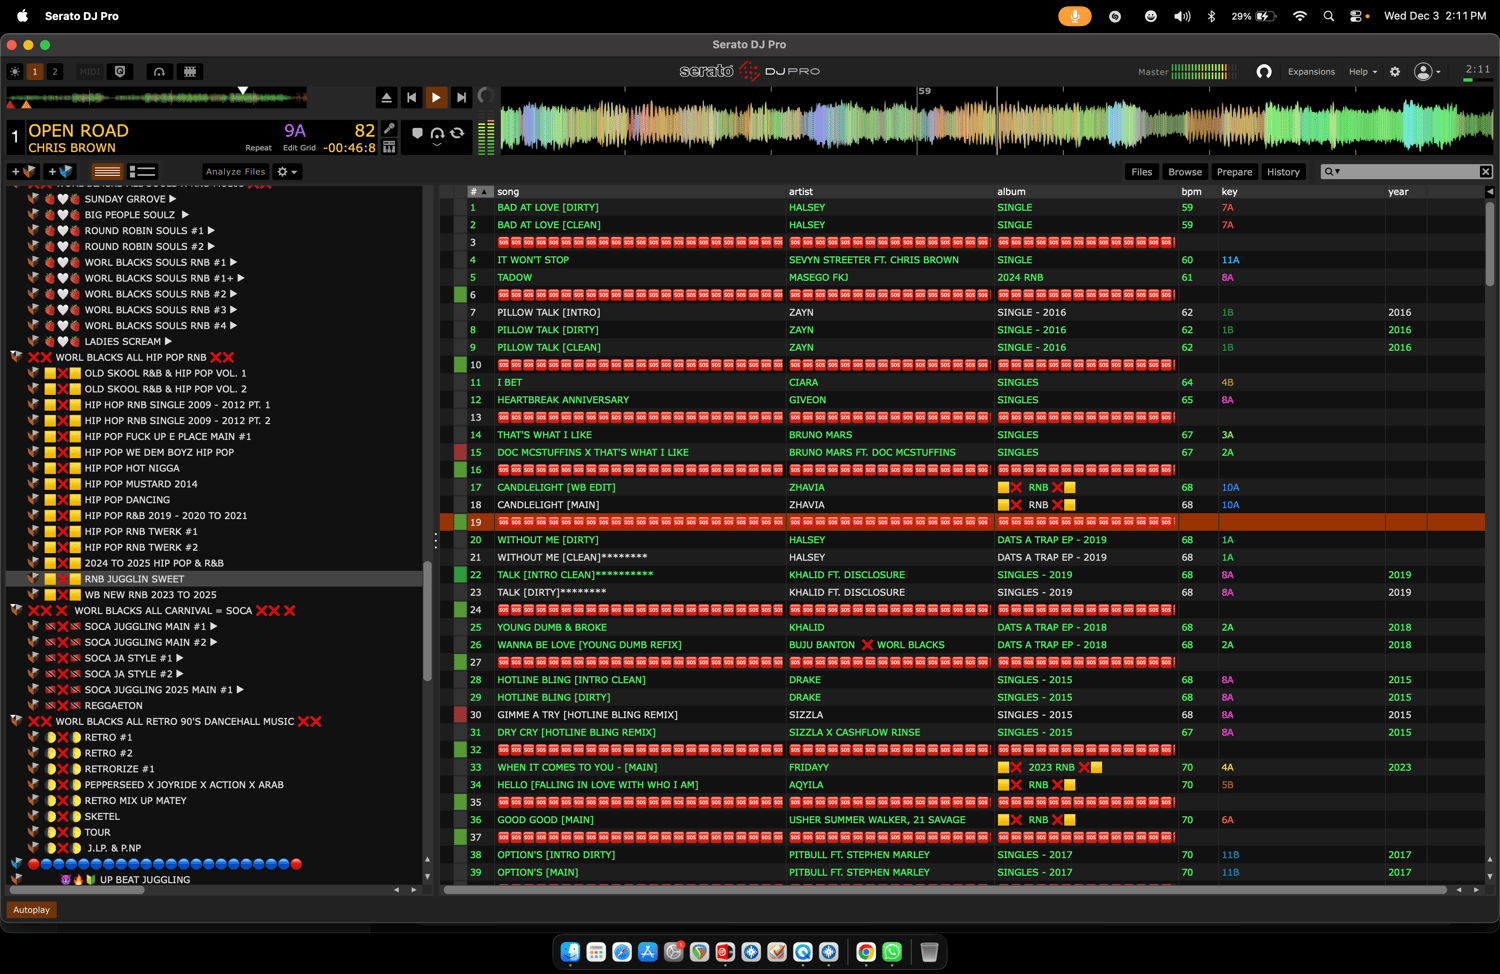Open WhatsApp from the Dock
The height and width of the screenshot is (974, 1500).
(892, 952)
